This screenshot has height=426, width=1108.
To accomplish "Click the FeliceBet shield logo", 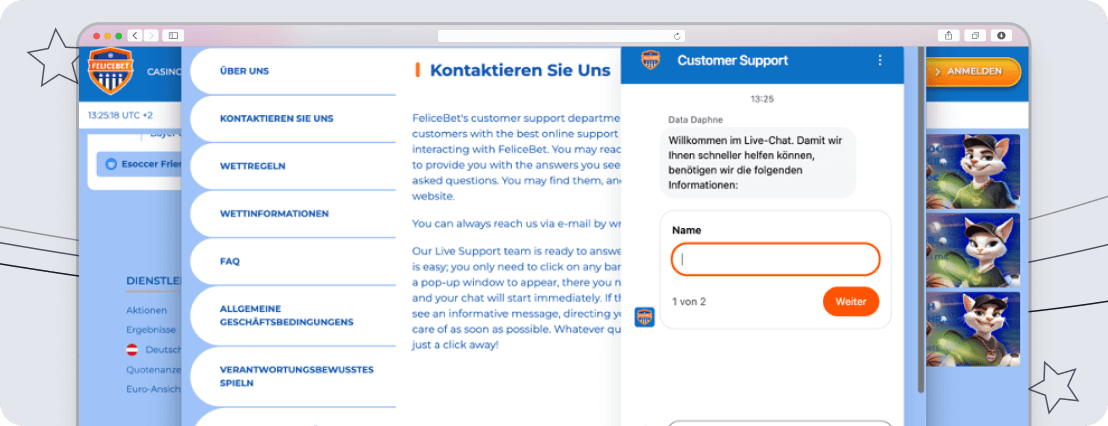I will [110, 71].
